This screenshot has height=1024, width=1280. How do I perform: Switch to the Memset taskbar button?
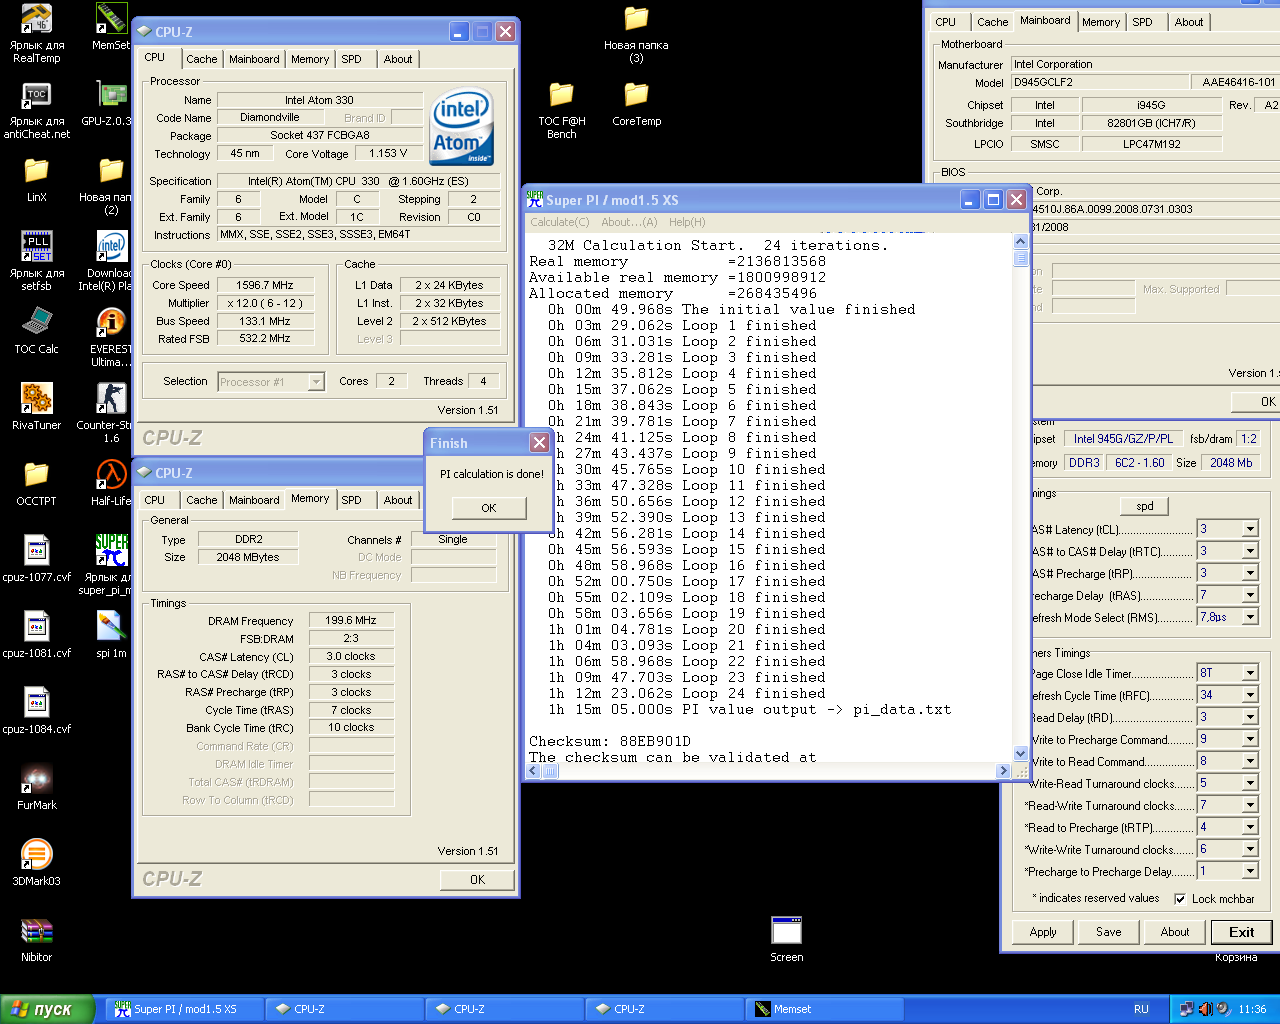pos(826,1009)
